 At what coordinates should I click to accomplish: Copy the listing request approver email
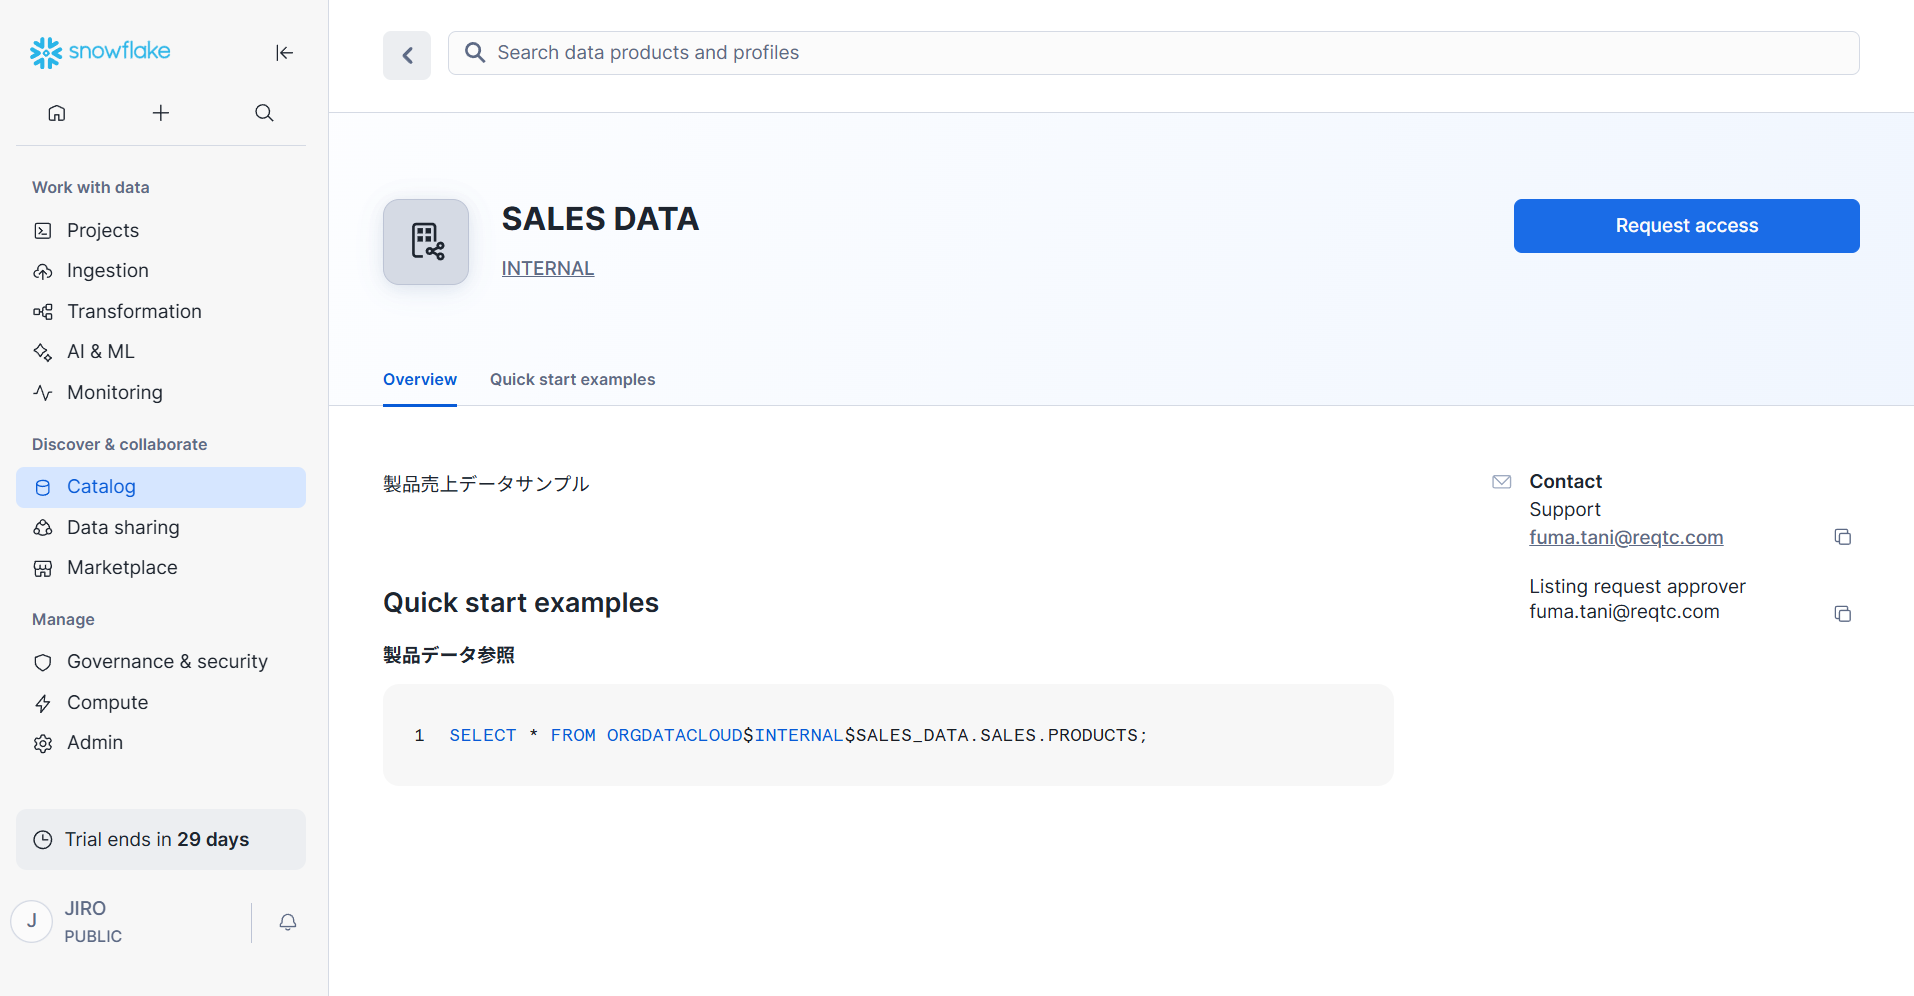1842,613
